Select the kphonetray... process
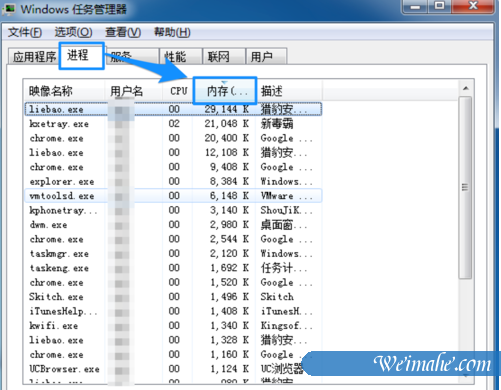 point(173,210)
